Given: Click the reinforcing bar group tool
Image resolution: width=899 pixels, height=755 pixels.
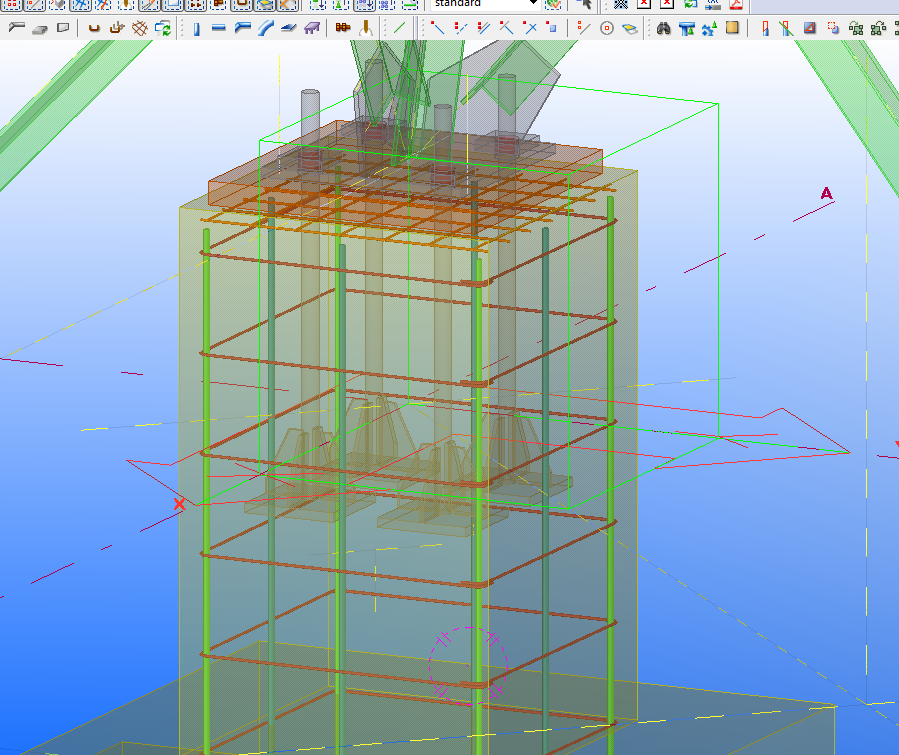Looking at the screenshot, I should [x=117, y=28].
